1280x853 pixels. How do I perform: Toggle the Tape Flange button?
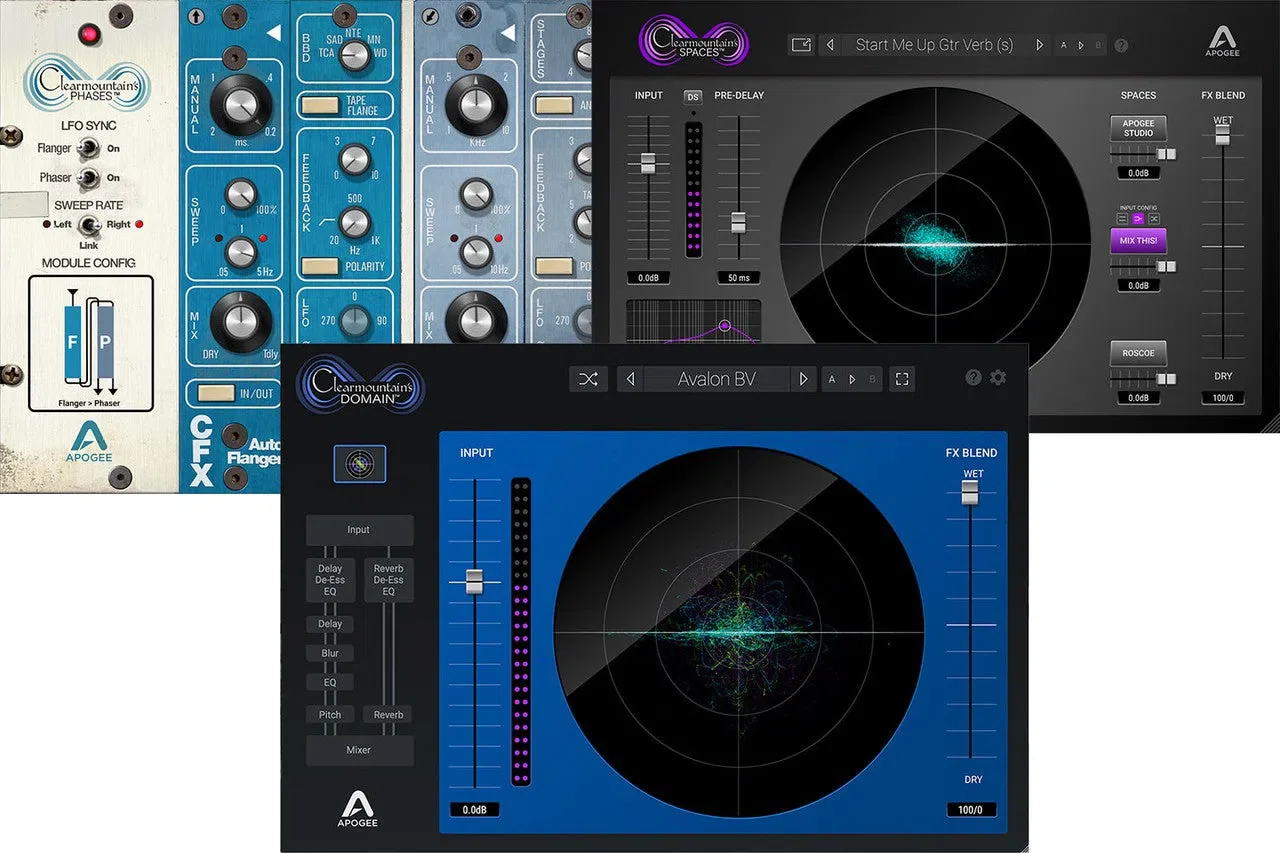click(x=321, y=106)
